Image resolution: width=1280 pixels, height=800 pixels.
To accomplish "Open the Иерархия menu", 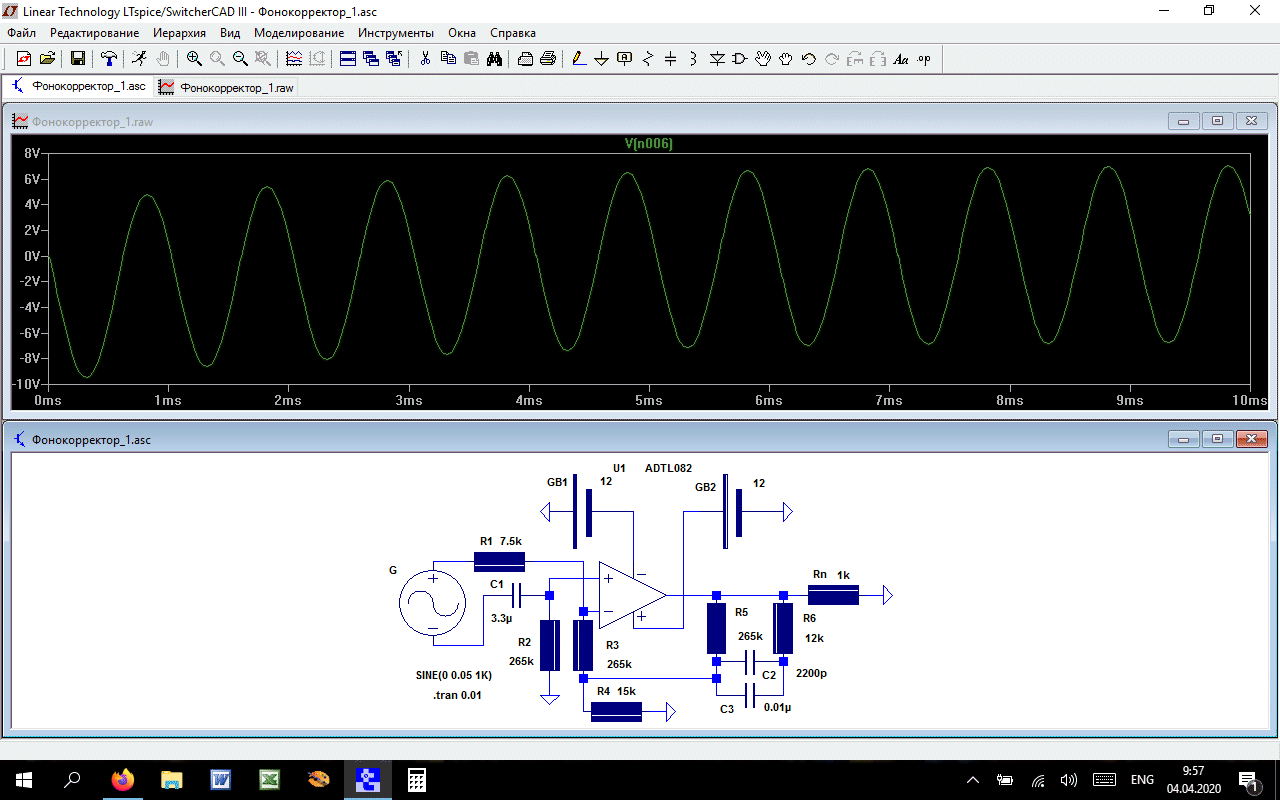I will click(179, 33).
